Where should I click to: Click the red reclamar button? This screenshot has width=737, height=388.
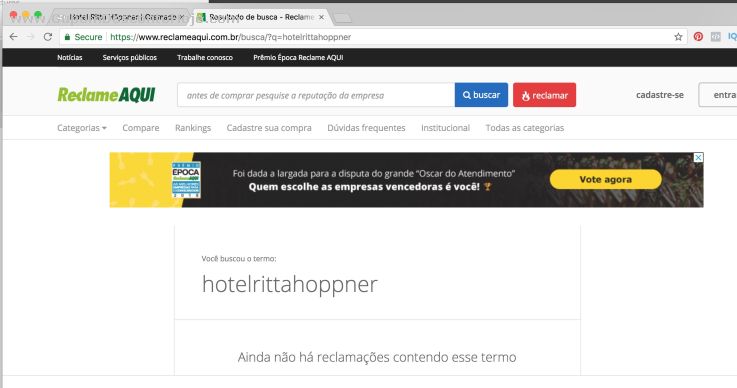point(544,95)
